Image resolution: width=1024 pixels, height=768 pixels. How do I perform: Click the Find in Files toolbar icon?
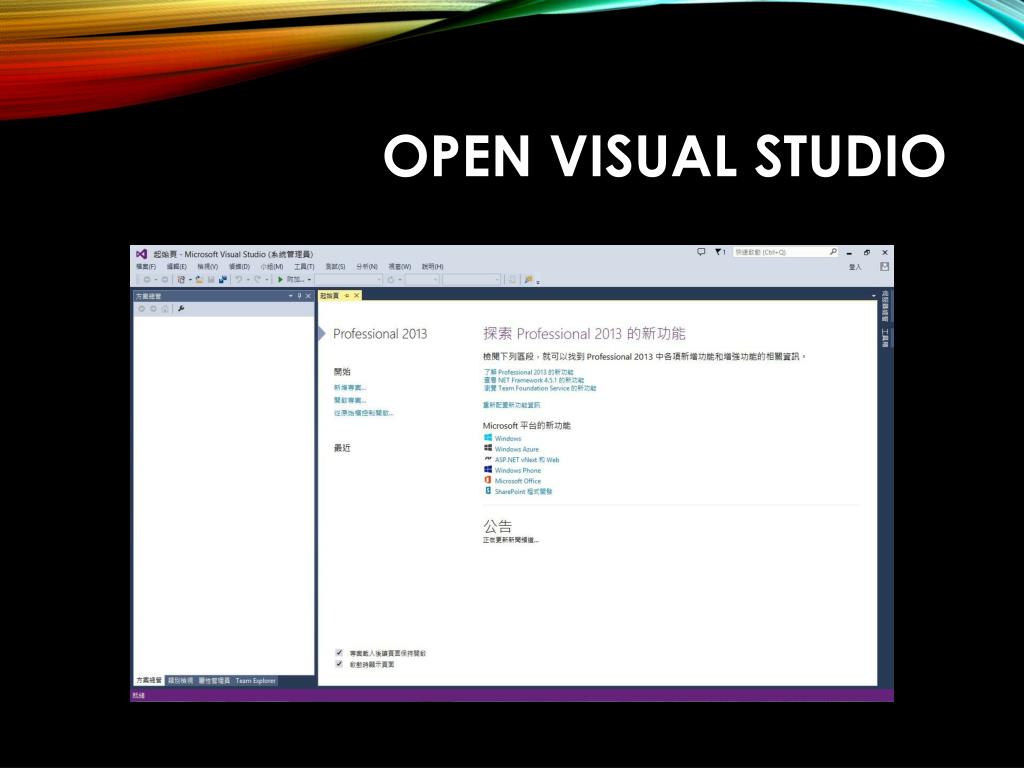(528, 280)
